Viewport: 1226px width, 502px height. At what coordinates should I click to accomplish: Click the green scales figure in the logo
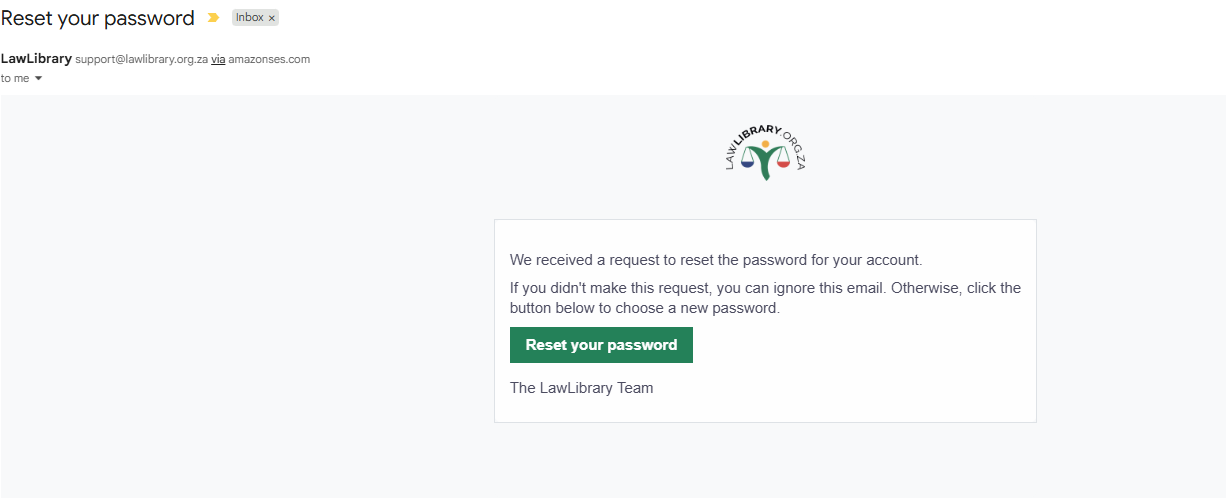click(765, 167)
